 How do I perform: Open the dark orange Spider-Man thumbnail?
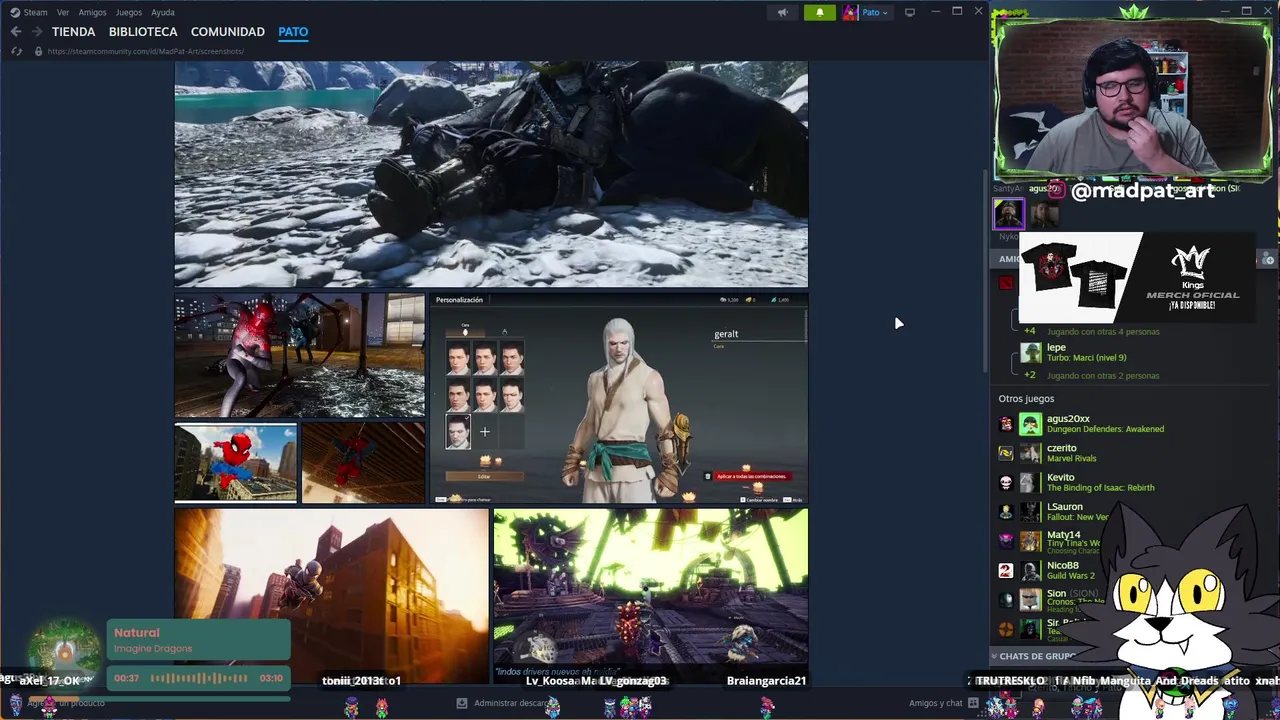pos(363,462)
